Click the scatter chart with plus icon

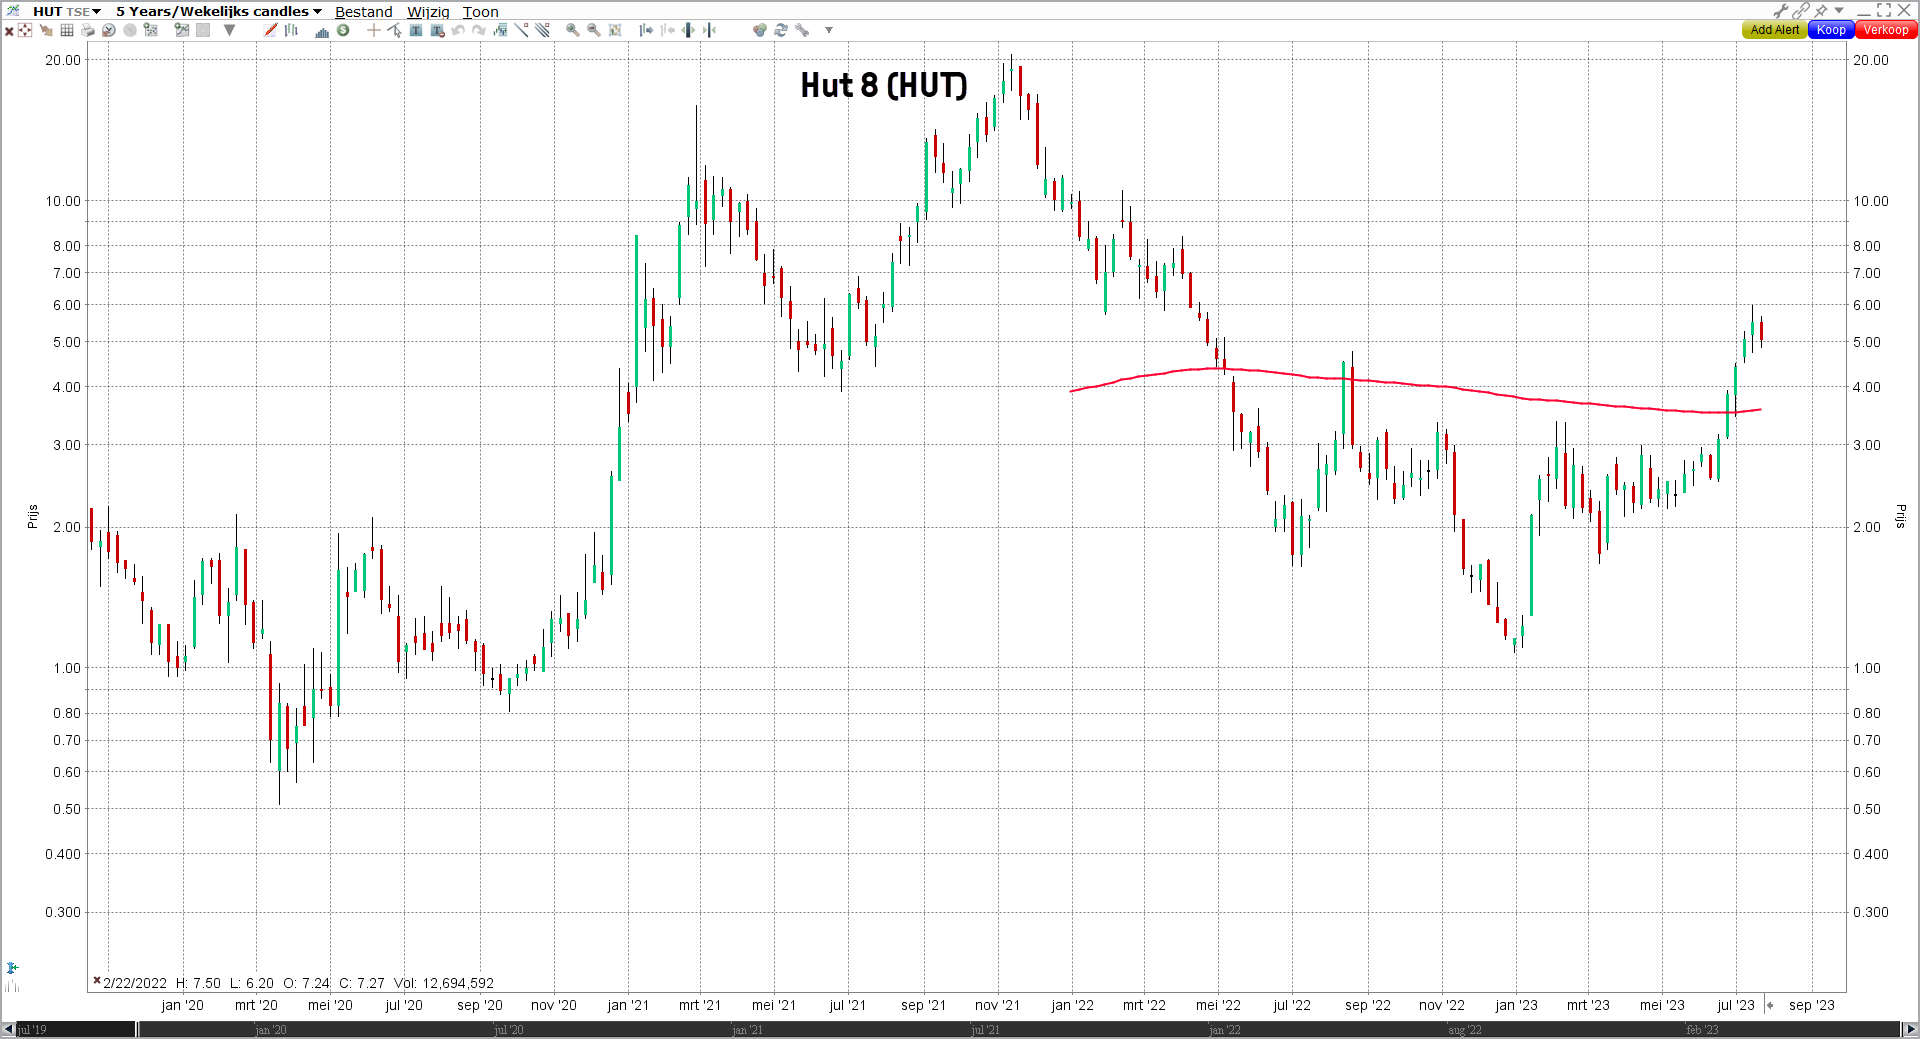(x=151, y=30)
